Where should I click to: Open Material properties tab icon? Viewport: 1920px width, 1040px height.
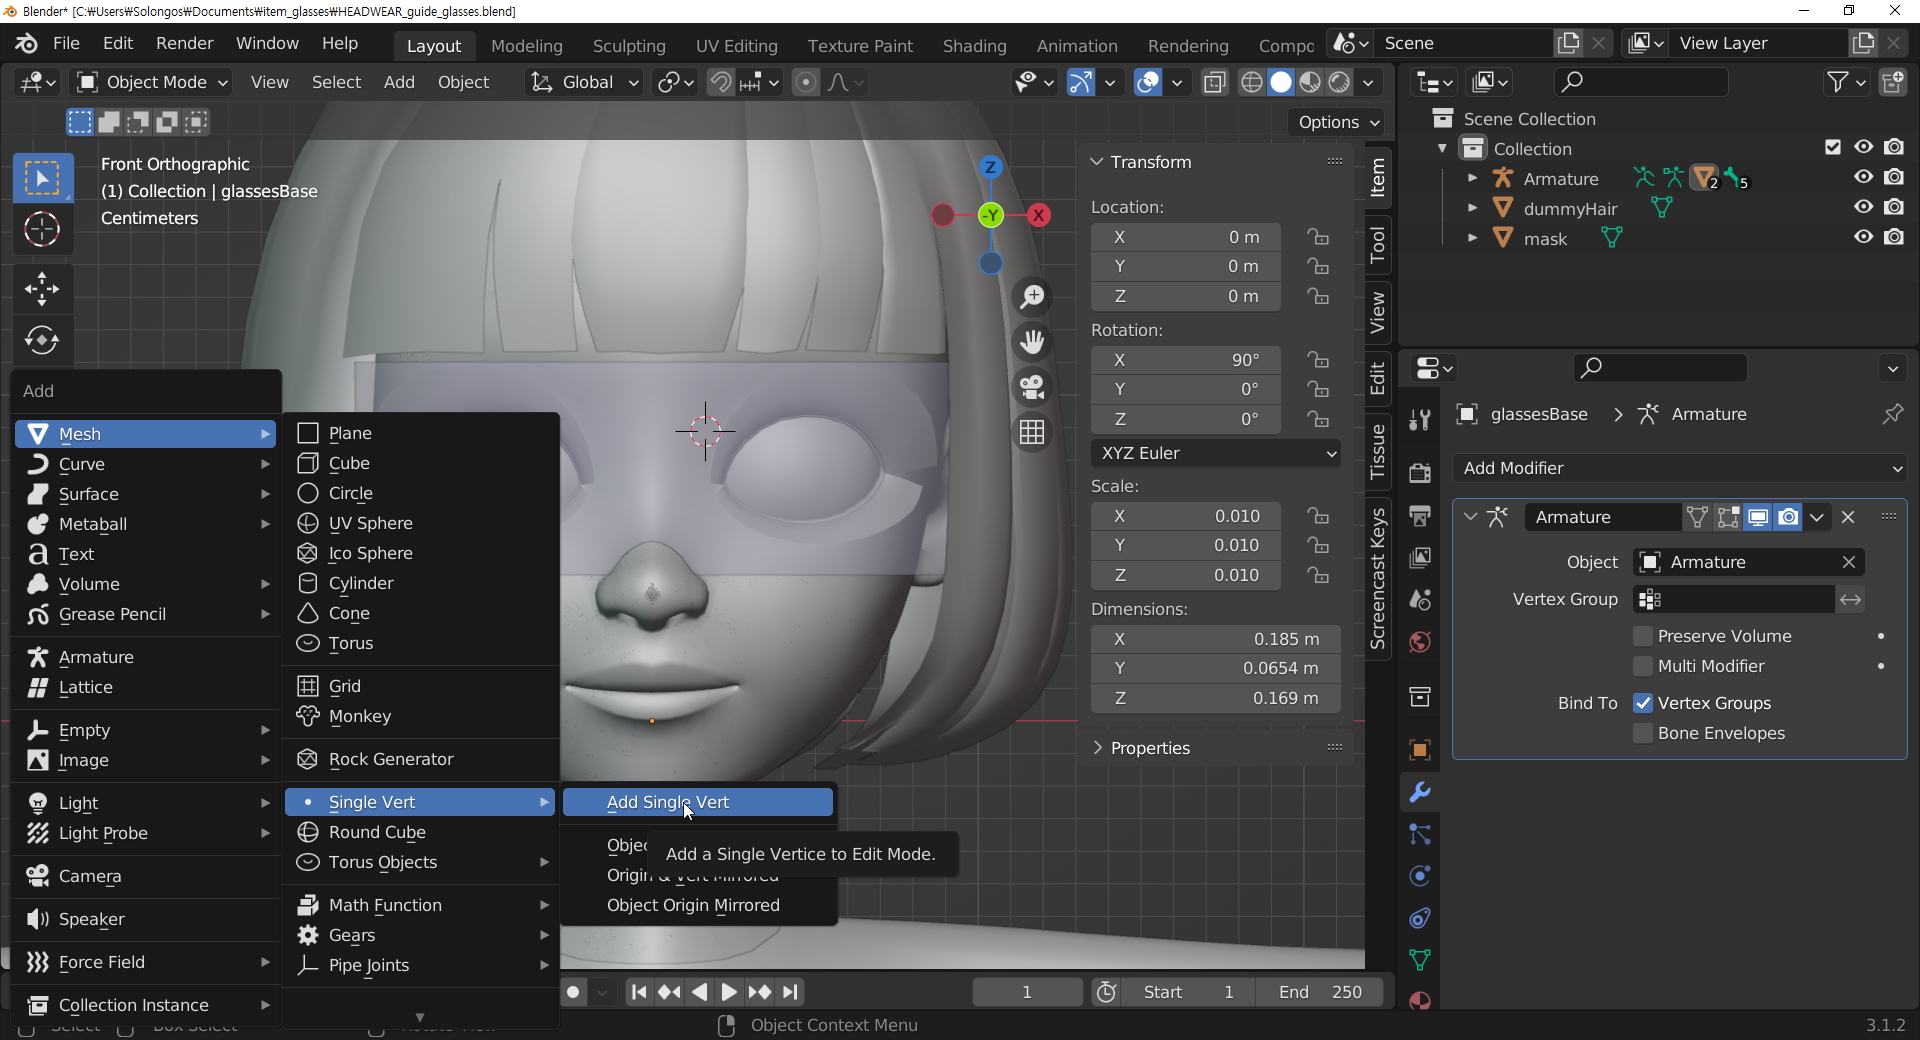[1420, 1002]
